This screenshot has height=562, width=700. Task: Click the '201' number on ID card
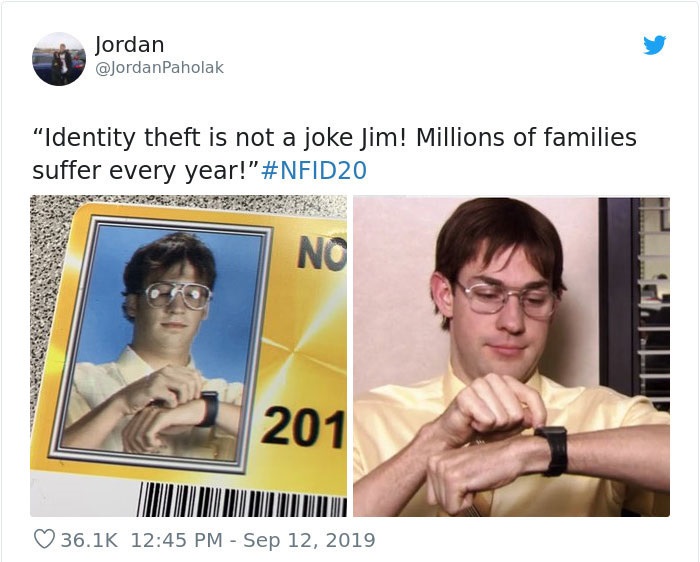(x=304, y=427)
